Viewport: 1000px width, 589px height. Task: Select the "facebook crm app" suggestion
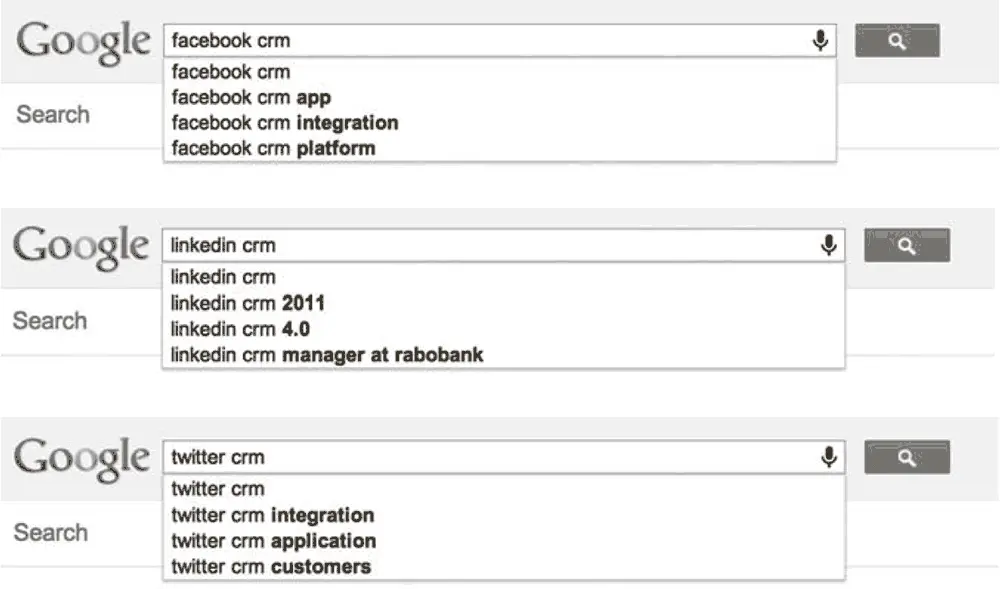click(499, 98)
